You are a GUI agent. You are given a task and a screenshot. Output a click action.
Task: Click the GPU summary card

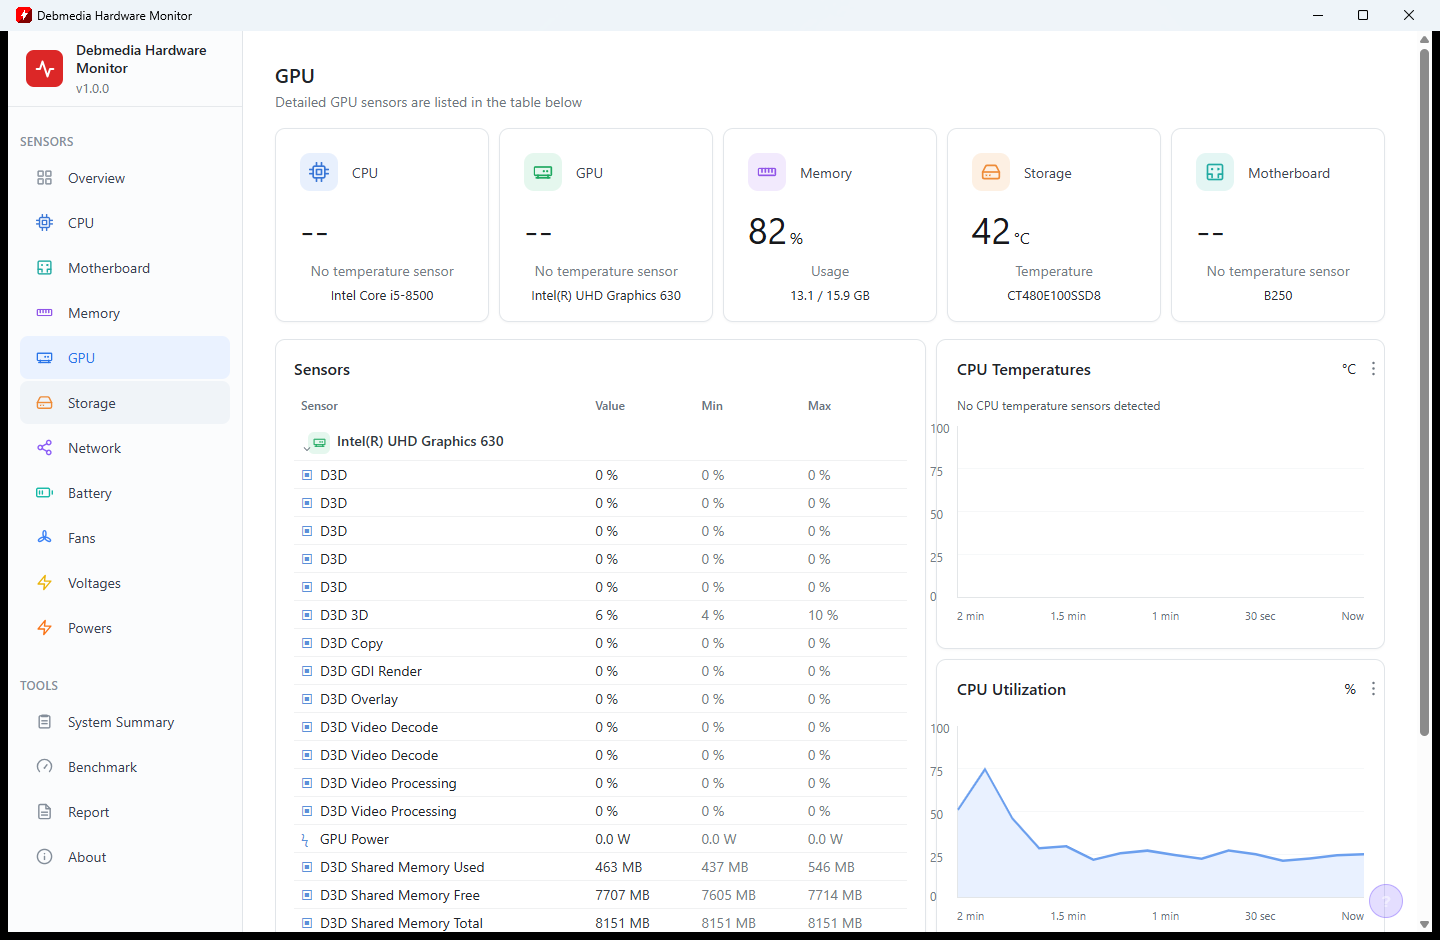tap(606, 225)
